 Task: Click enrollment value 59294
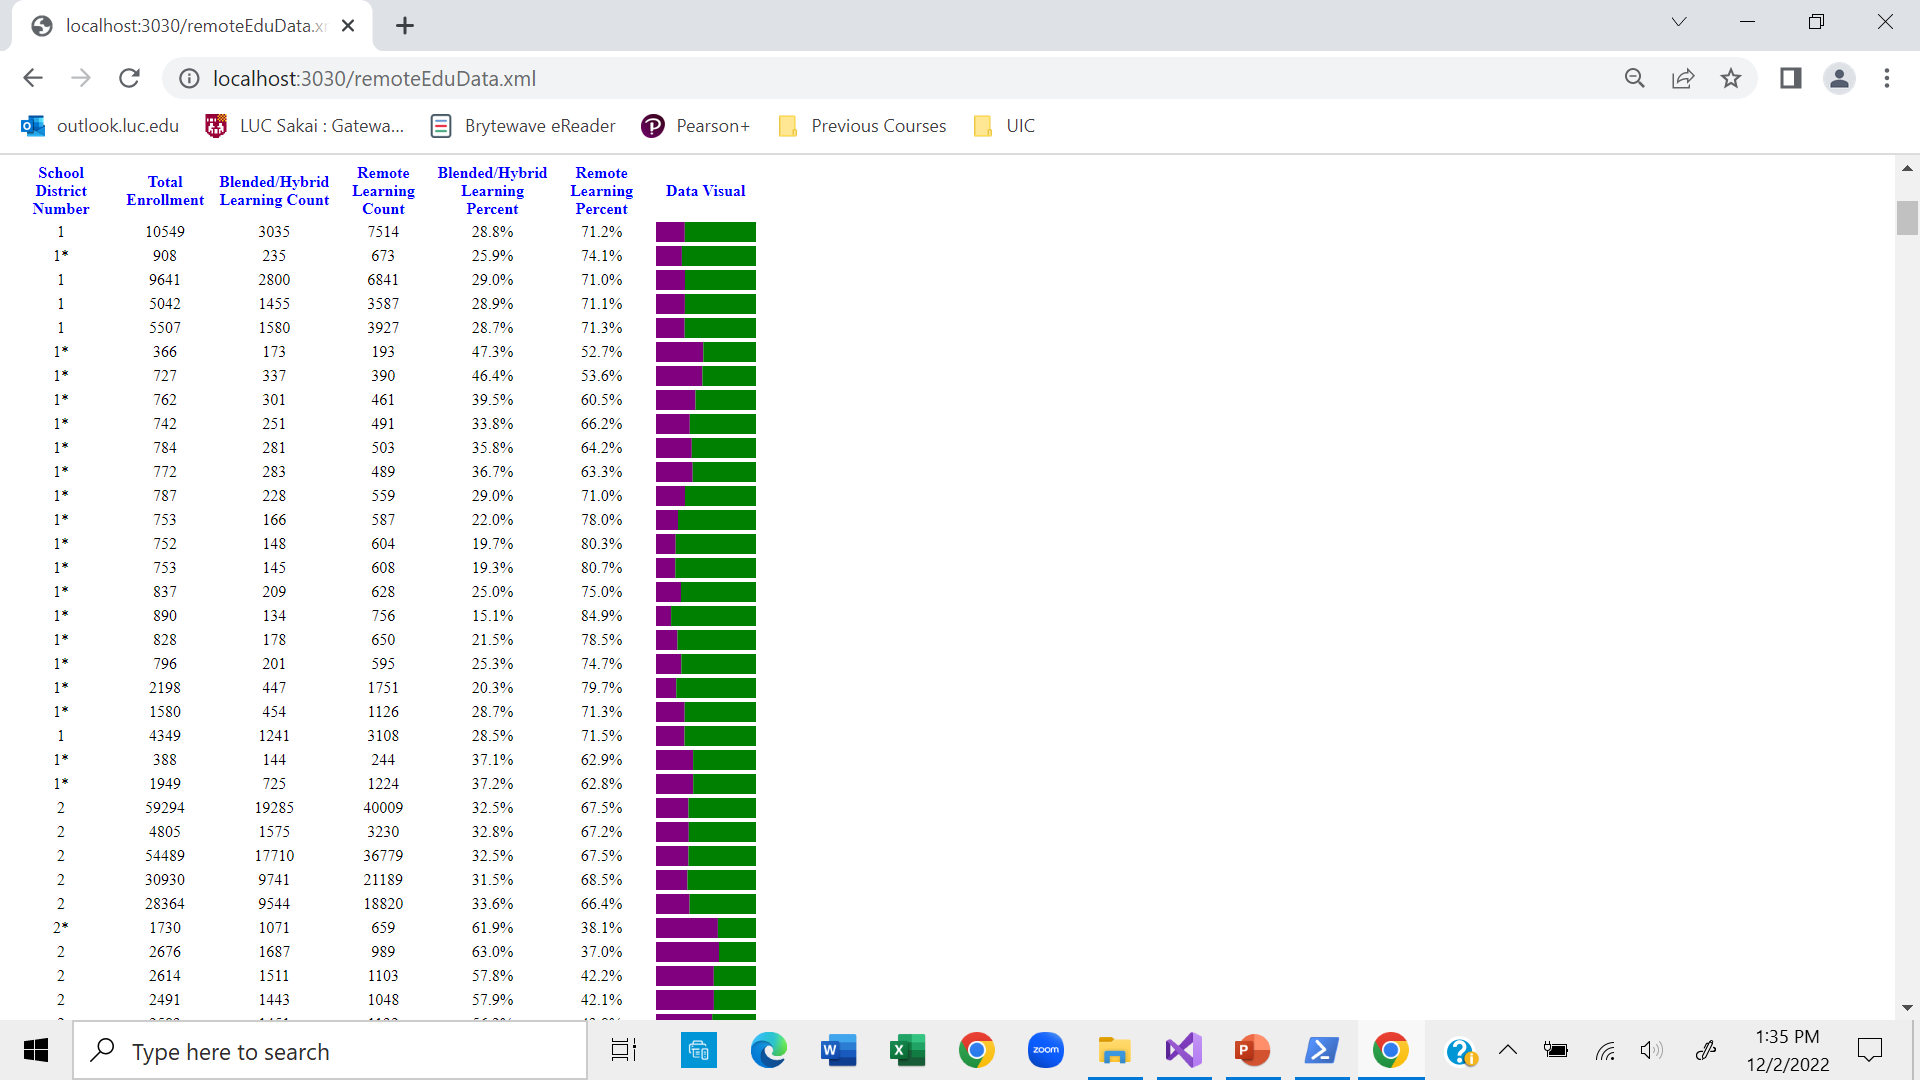coord(165,808)
